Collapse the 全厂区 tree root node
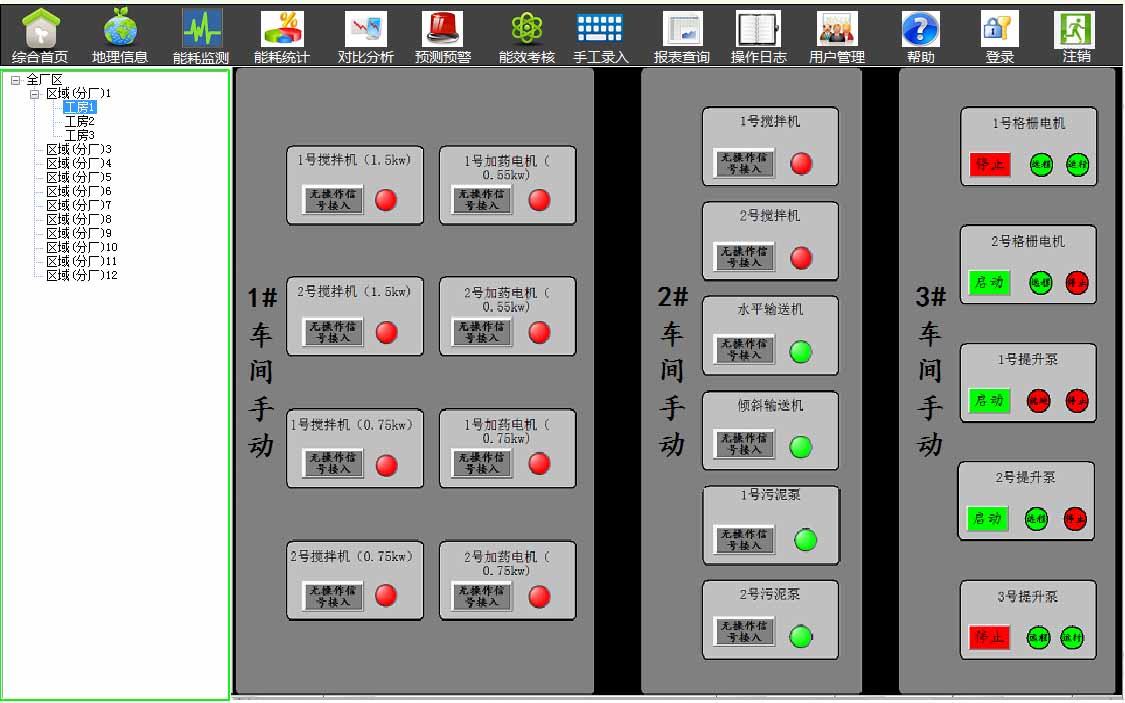Image resolution: width=1125 pixels, height=703 pixels. click(x=16, y=80)
